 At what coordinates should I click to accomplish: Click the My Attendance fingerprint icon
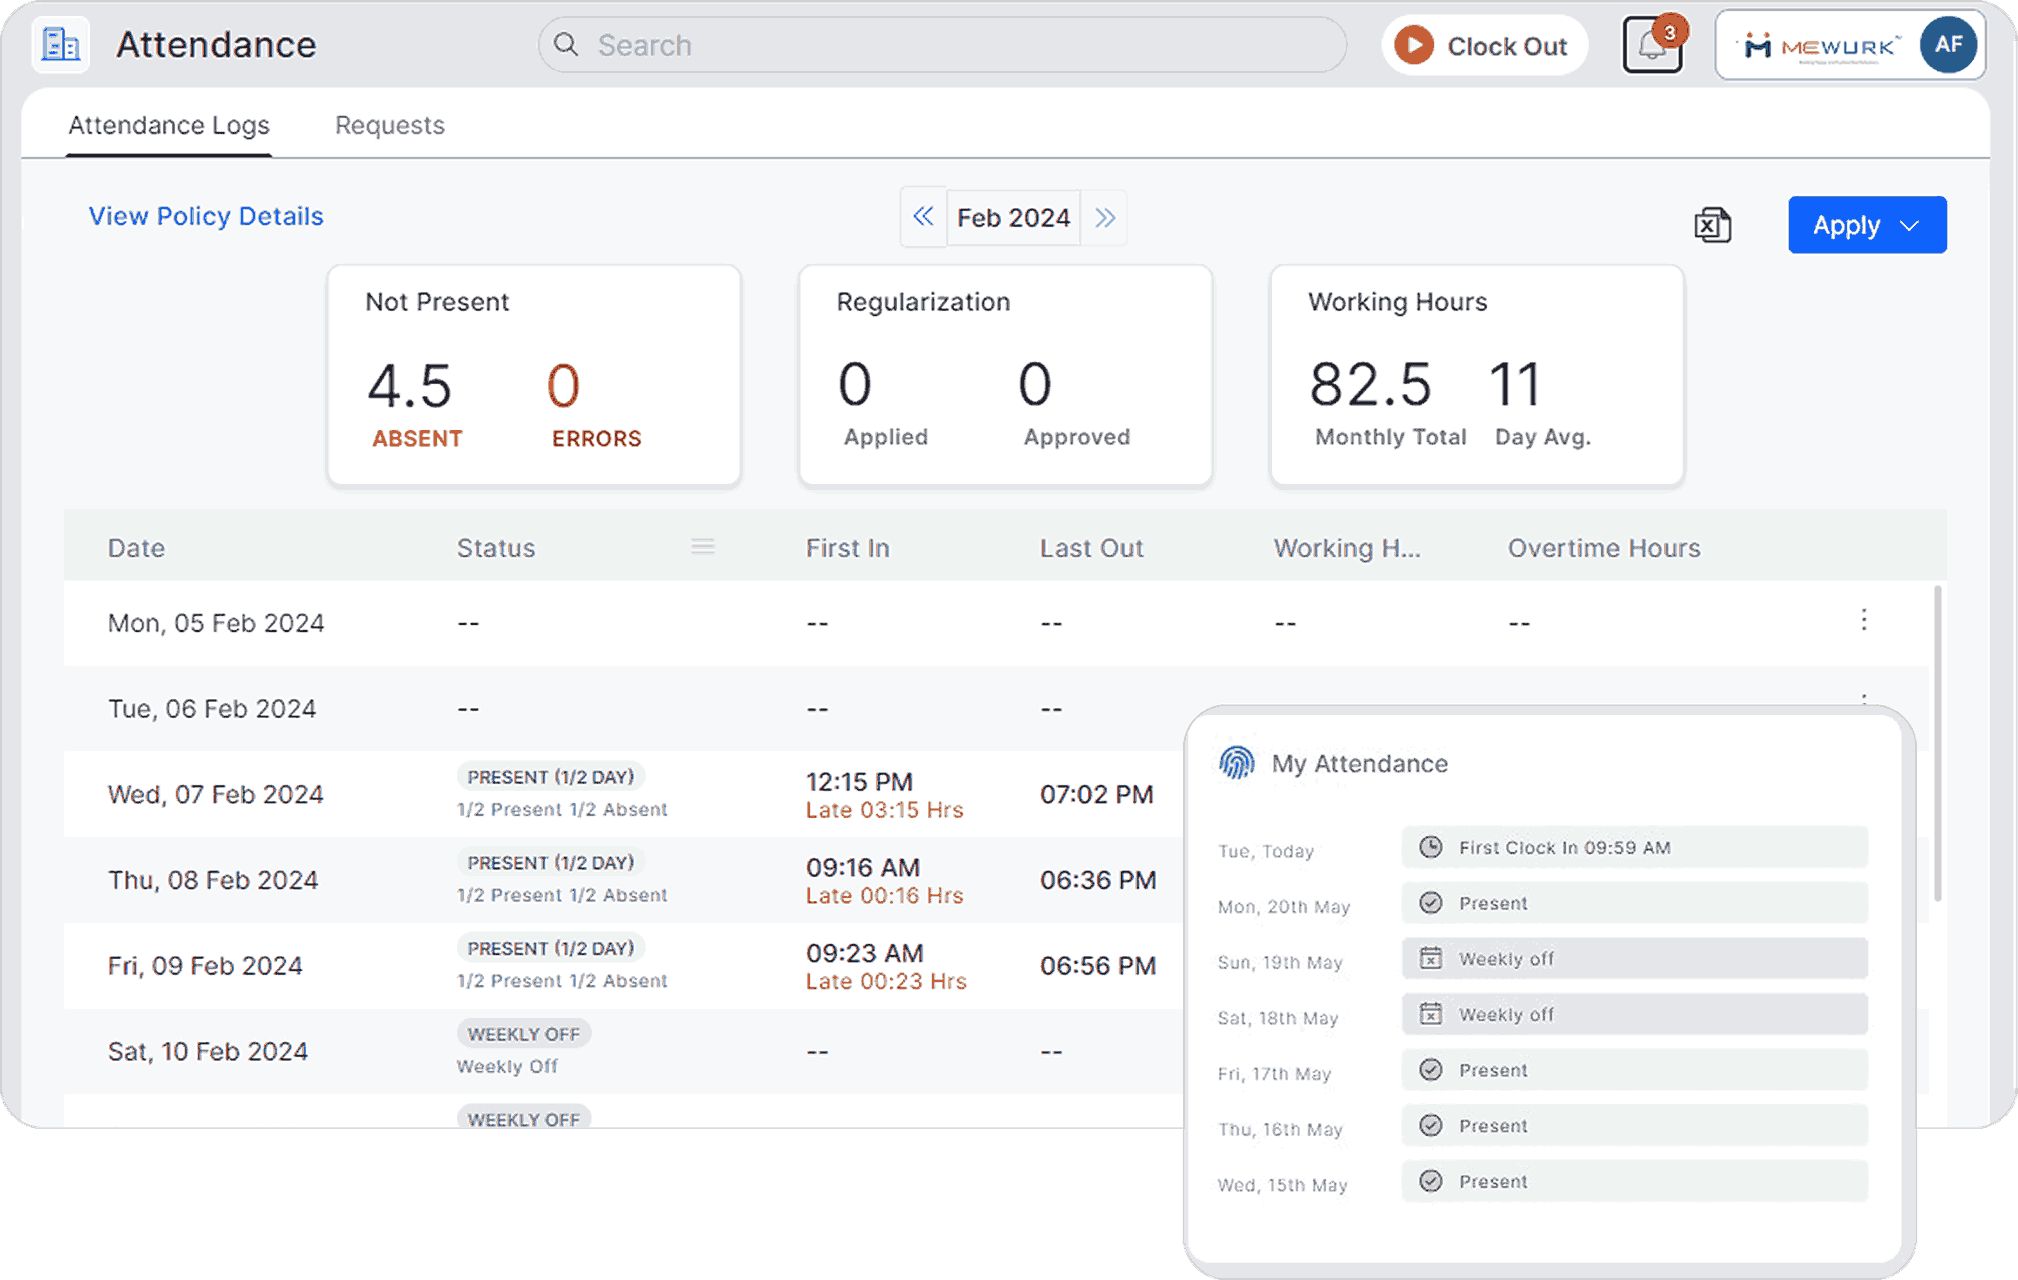click(x=1236, y=763)
